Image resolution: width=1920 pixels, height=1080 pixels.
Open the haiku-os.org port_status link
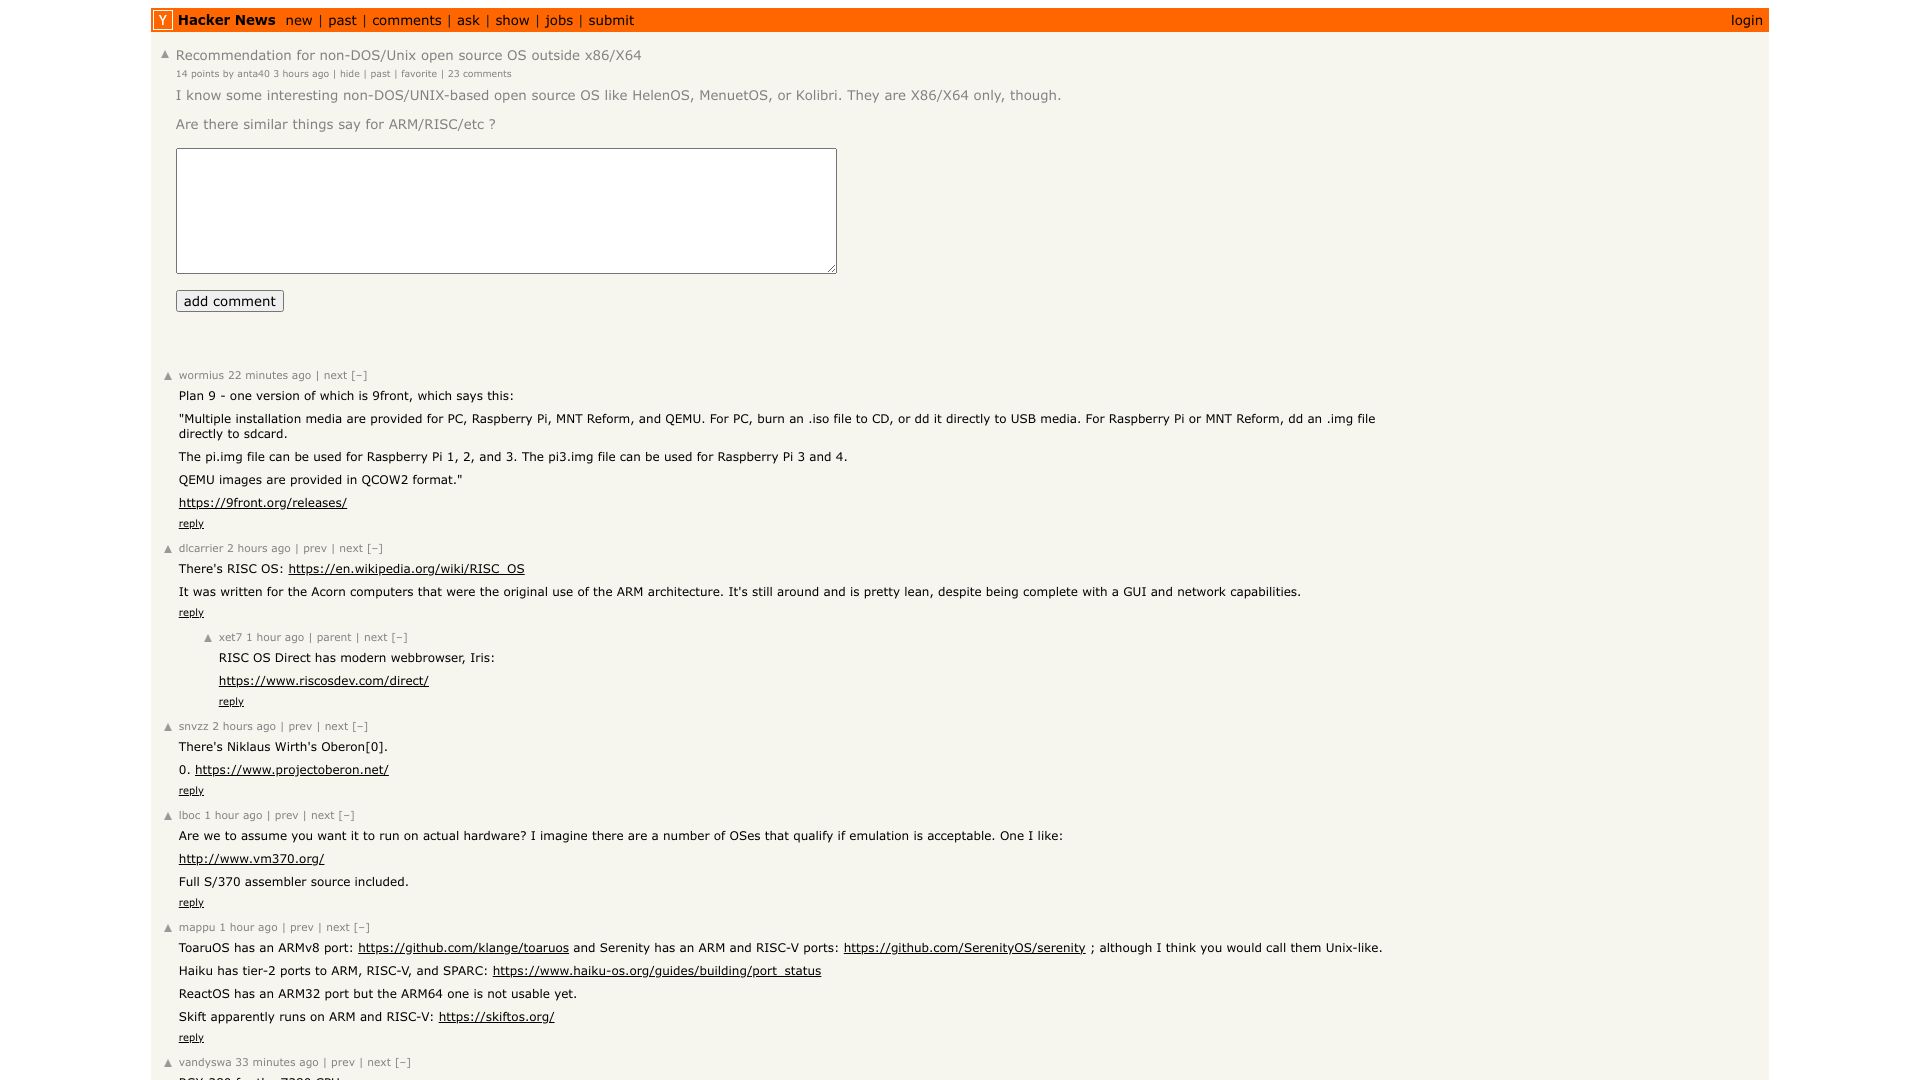(x=657, y=971)
